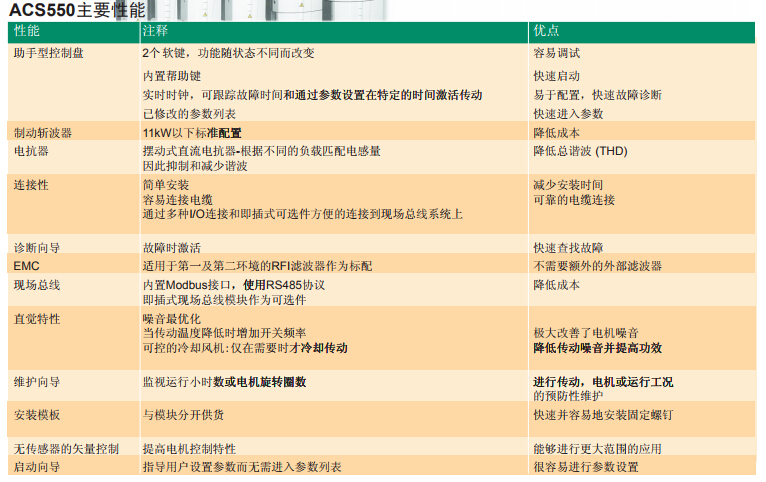Click the 启动向导 row label

tap(37, 467)
